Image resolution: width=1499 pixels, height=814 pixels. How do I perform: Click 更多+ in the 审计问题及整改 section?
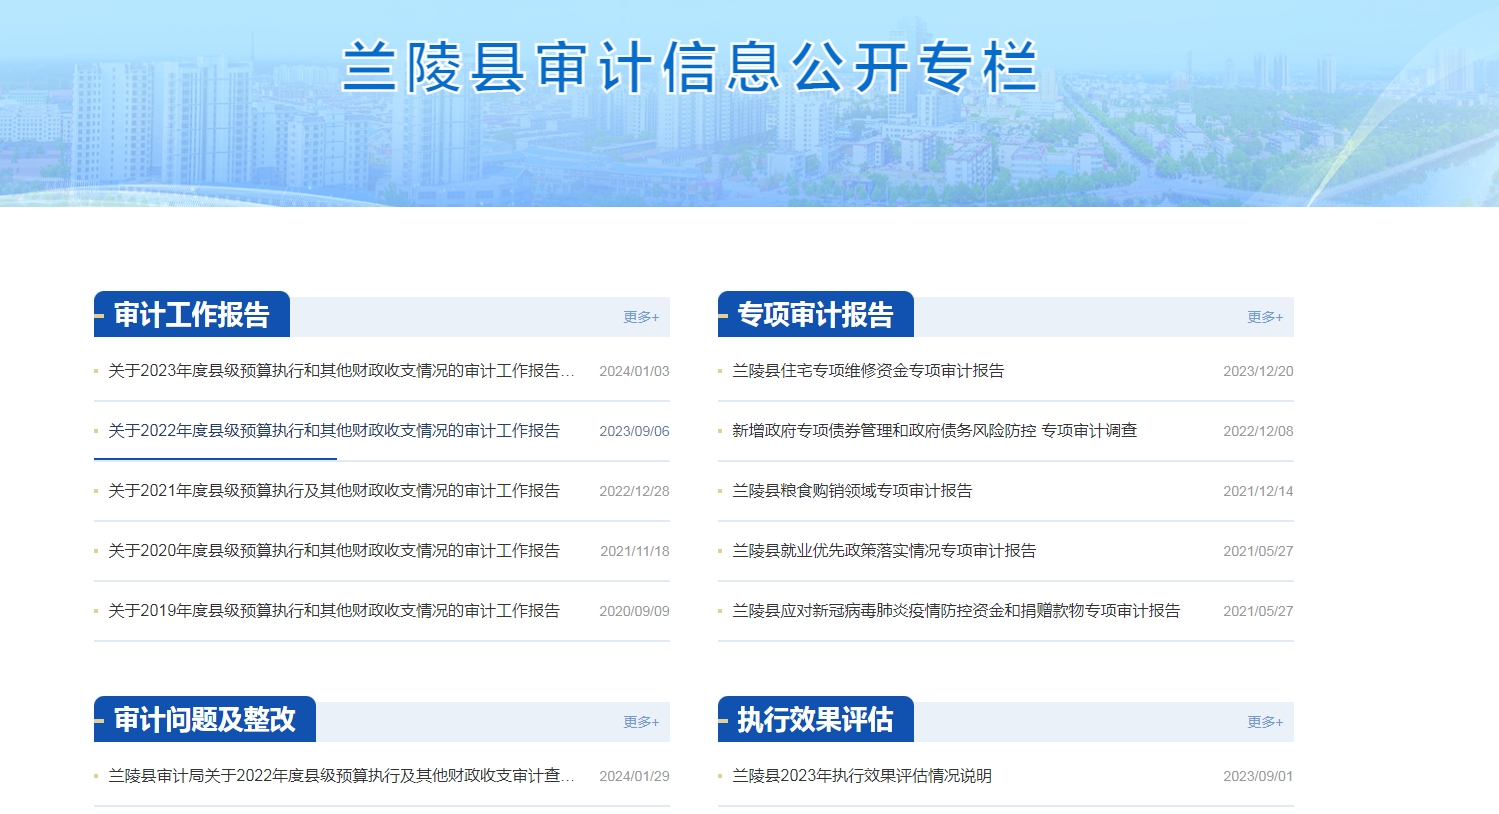(x=641, y=722)
